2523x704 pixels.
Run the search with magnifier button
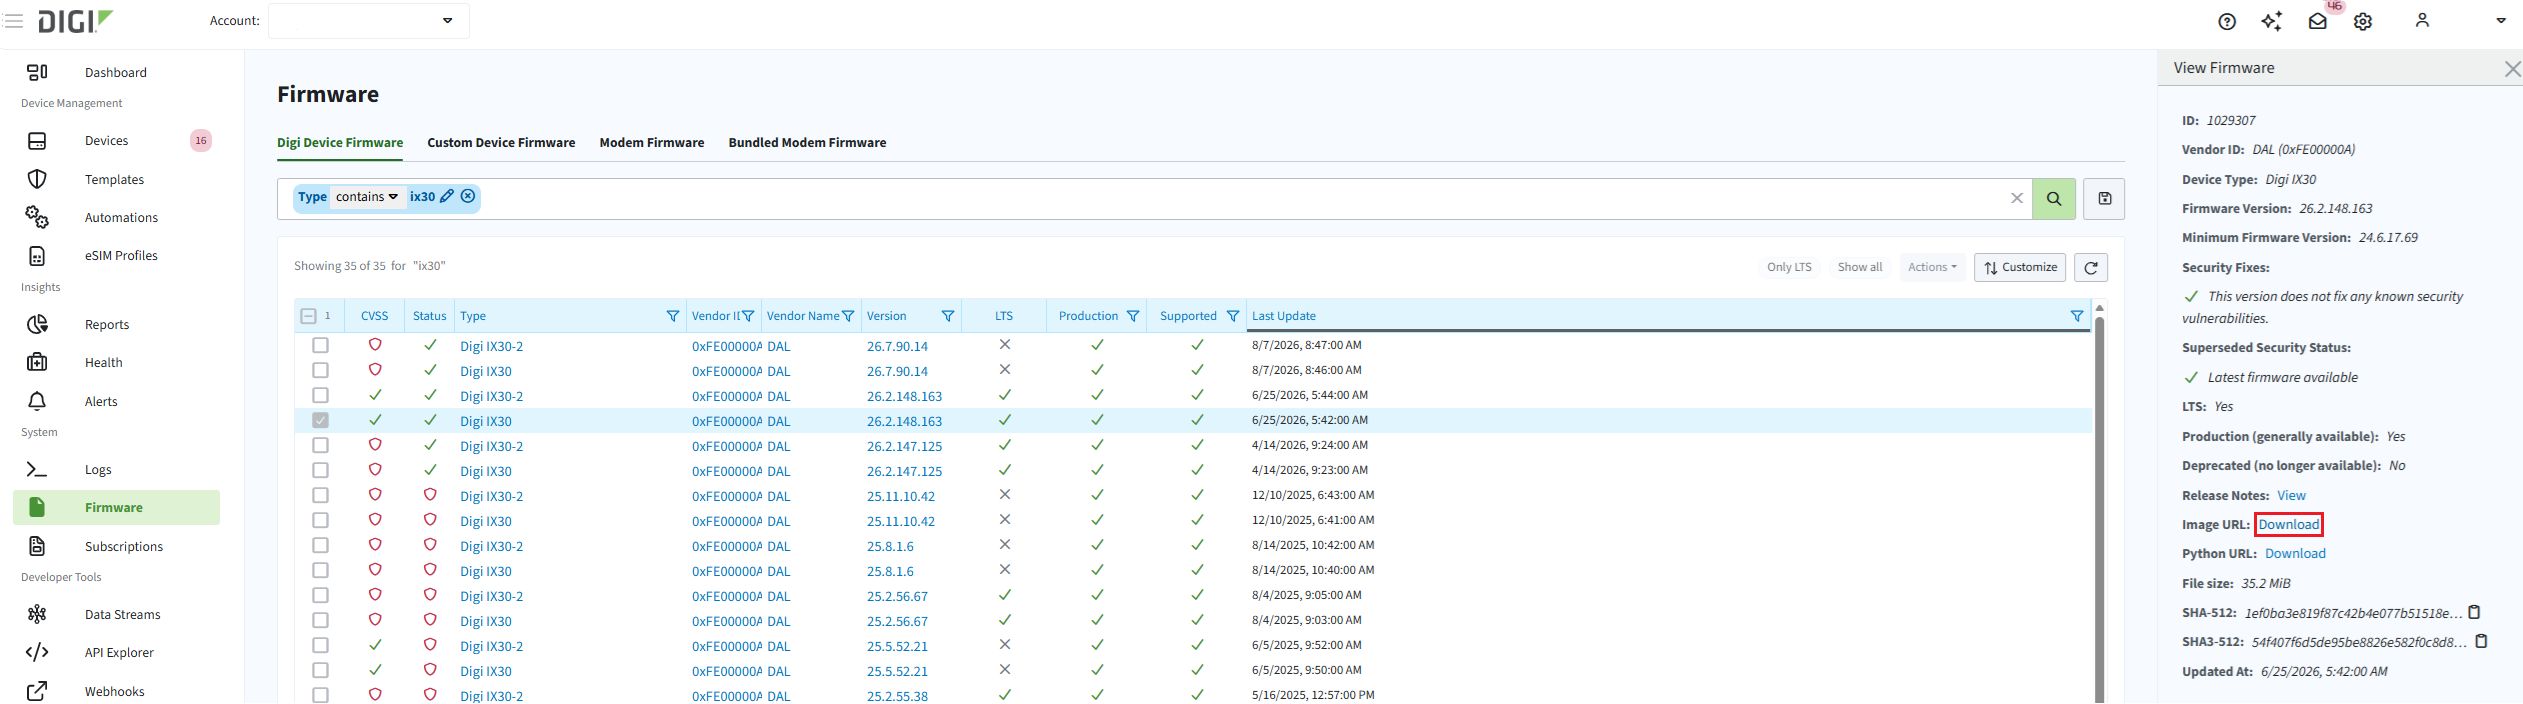point(2054,198)
